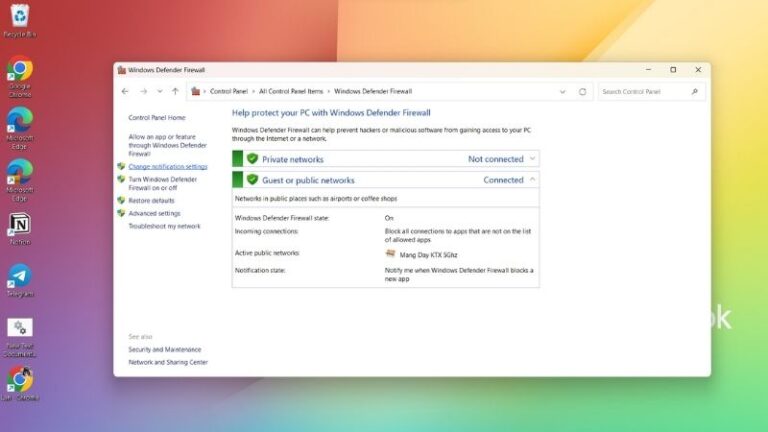This screenshot has width=768, height=432.
Task: Click 'Restore defaults' link
Action: pos(151,200)
